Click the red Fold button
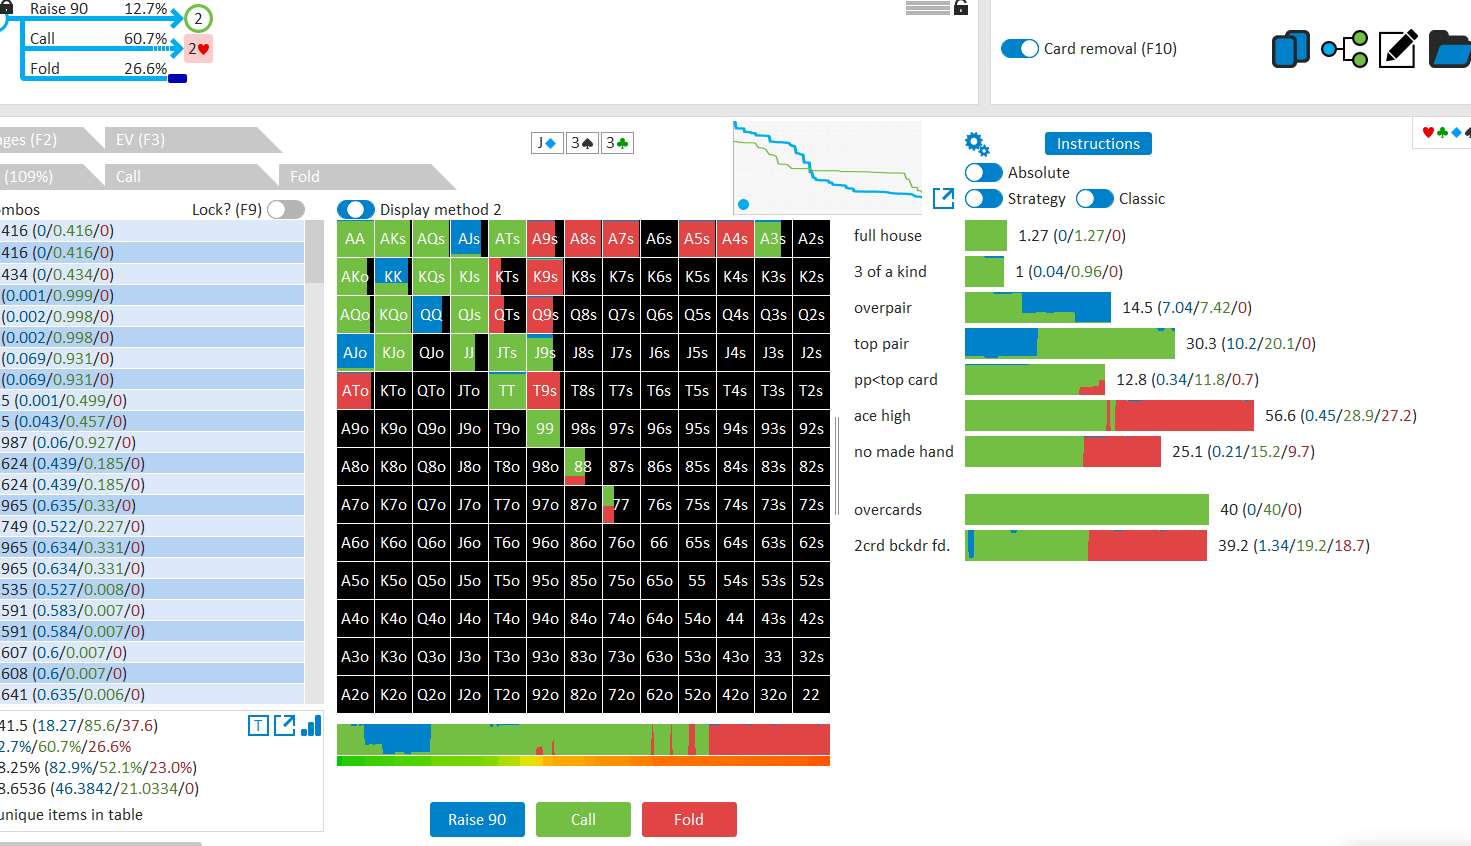This screenshot has width=1471, height=846. pyautogui.click(x=689, y=819)
